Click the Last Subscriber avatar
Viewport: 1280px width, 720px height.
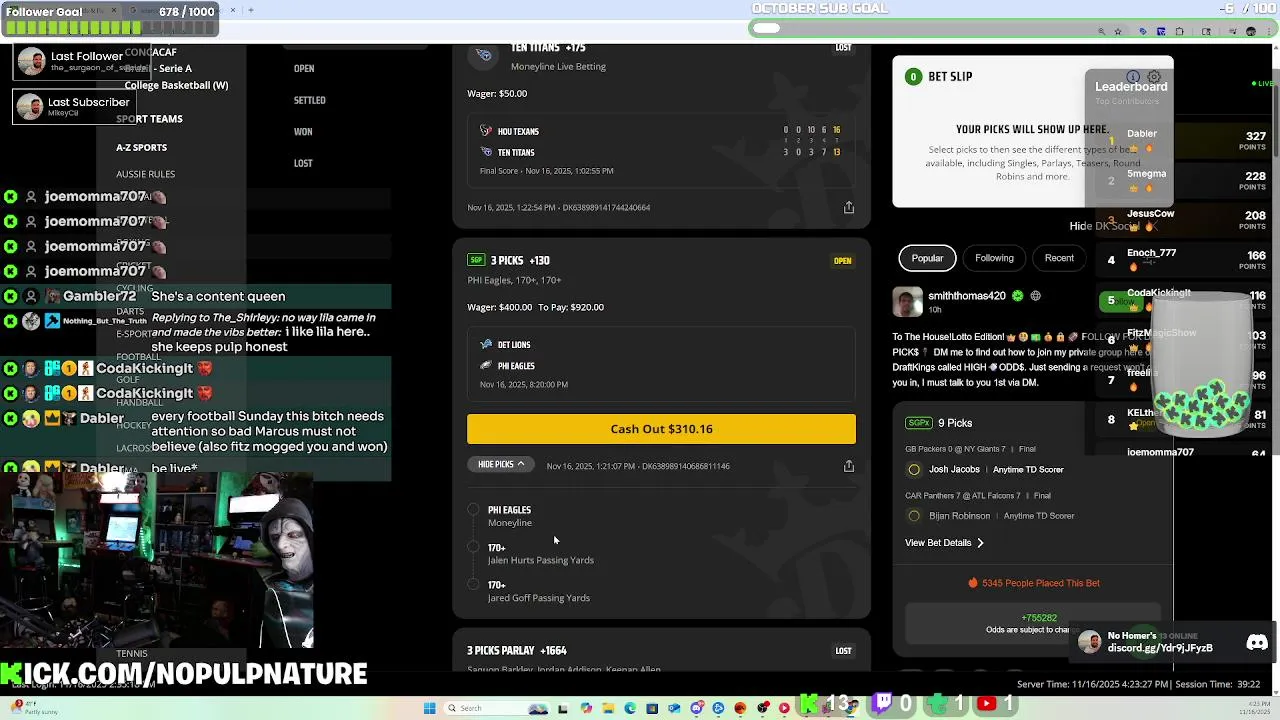click(x=30, y=106)
